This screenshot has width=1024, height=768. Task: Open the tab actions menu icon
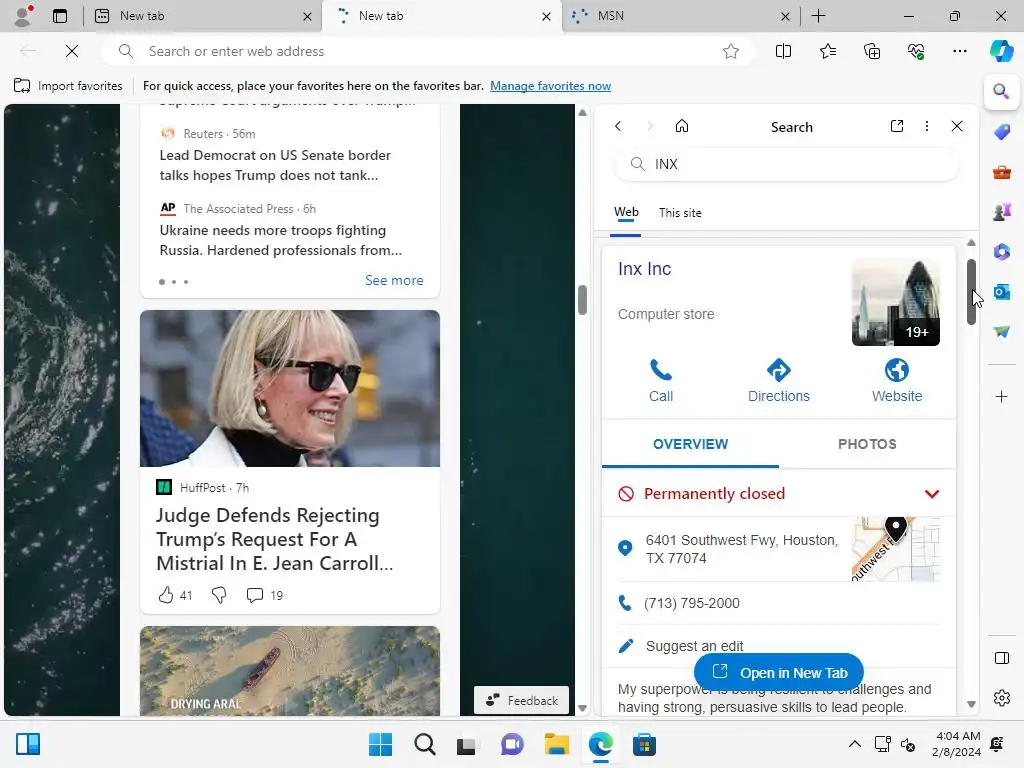(x=59, y=16)
